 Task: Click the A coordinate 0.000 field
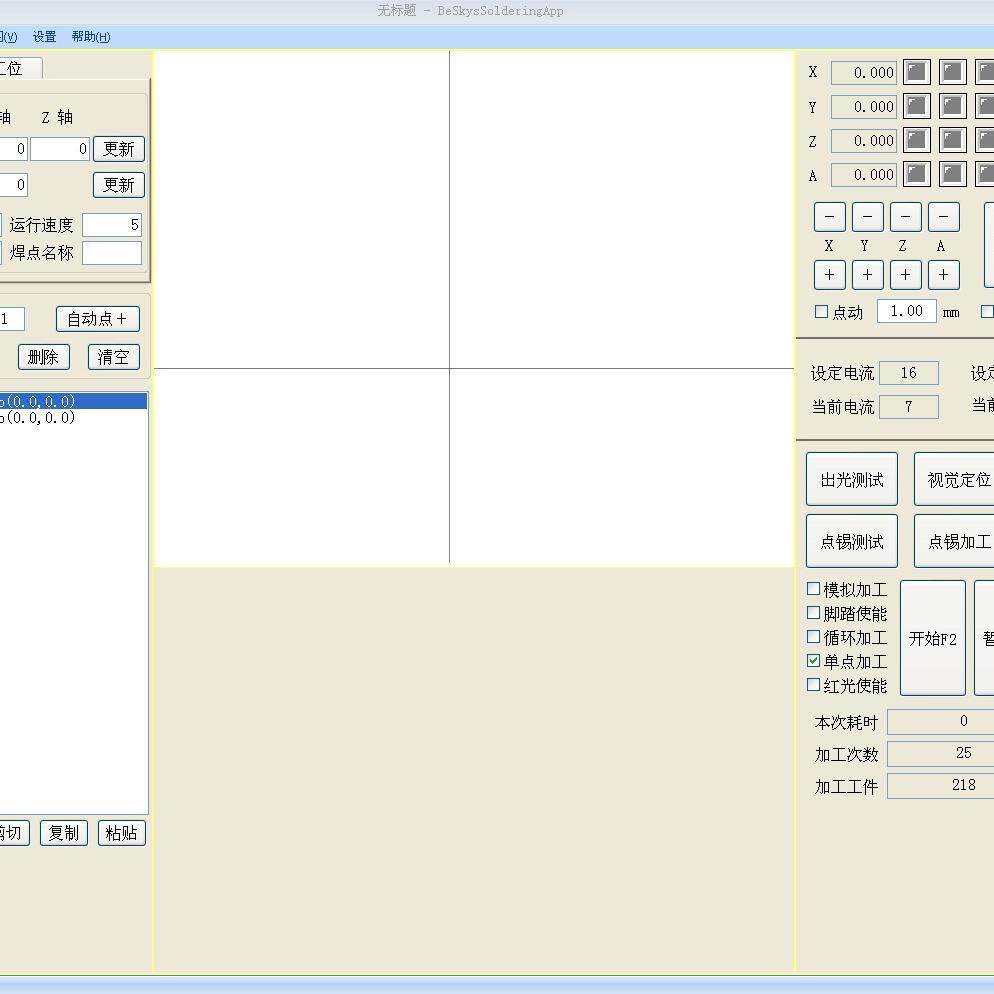(x=864, y=175)
